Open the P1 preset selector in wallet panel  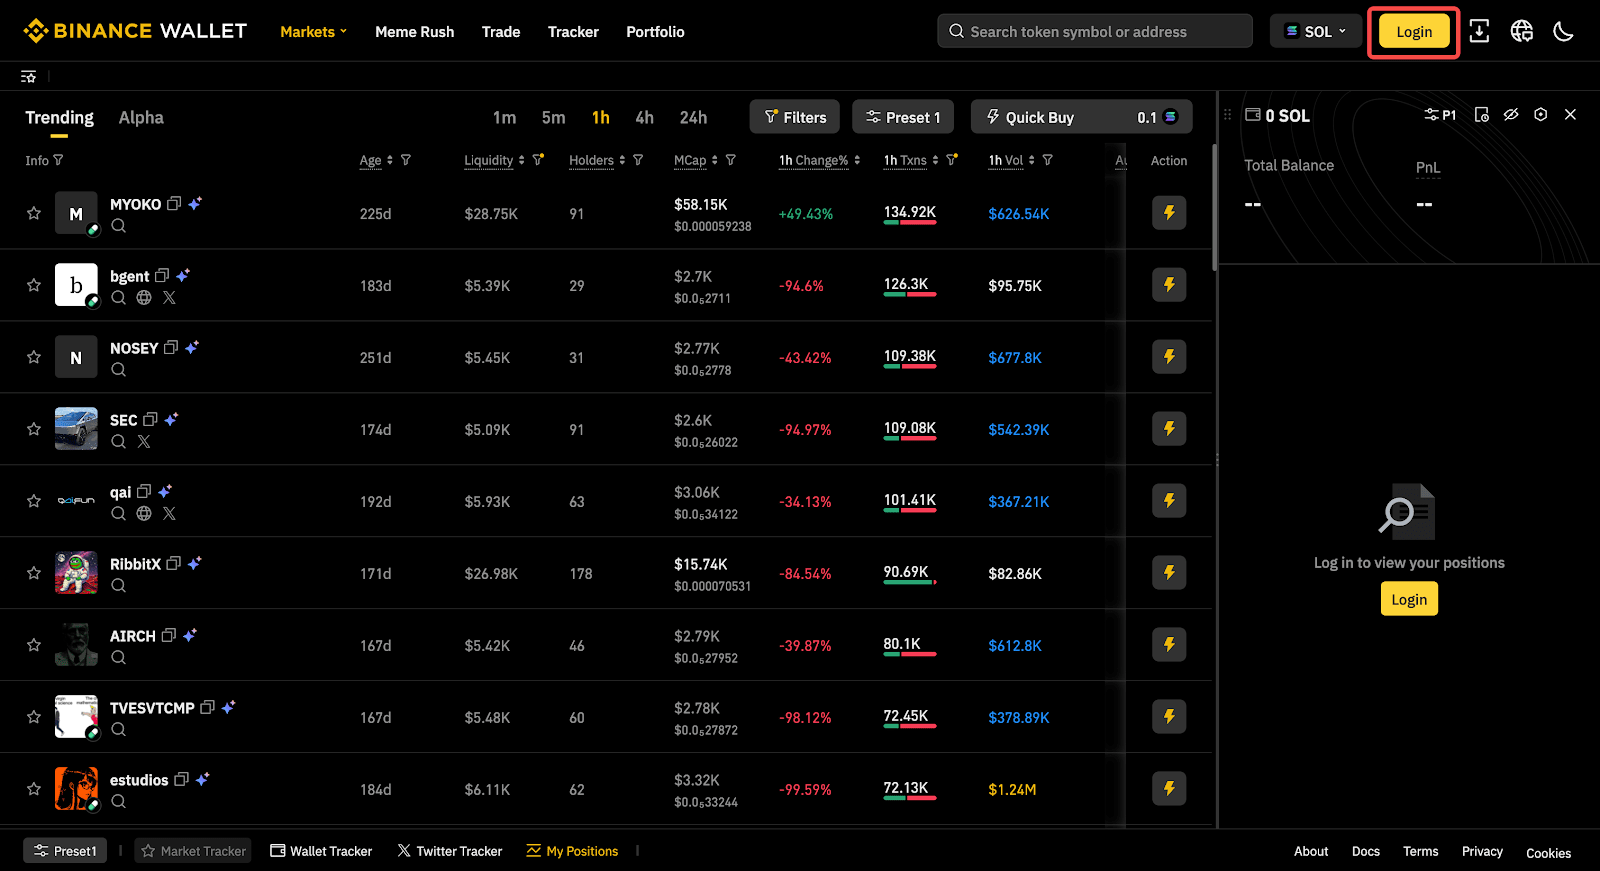(1440, 115)
